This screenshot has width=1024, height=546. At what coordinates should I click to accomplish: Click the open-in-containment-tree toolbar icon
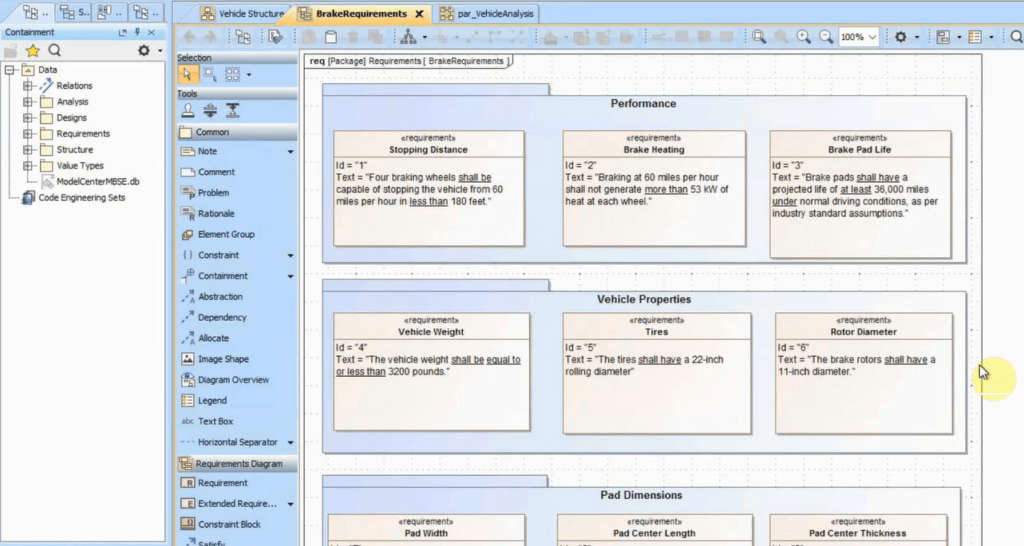pyautogui.click(x=243, y=37)
